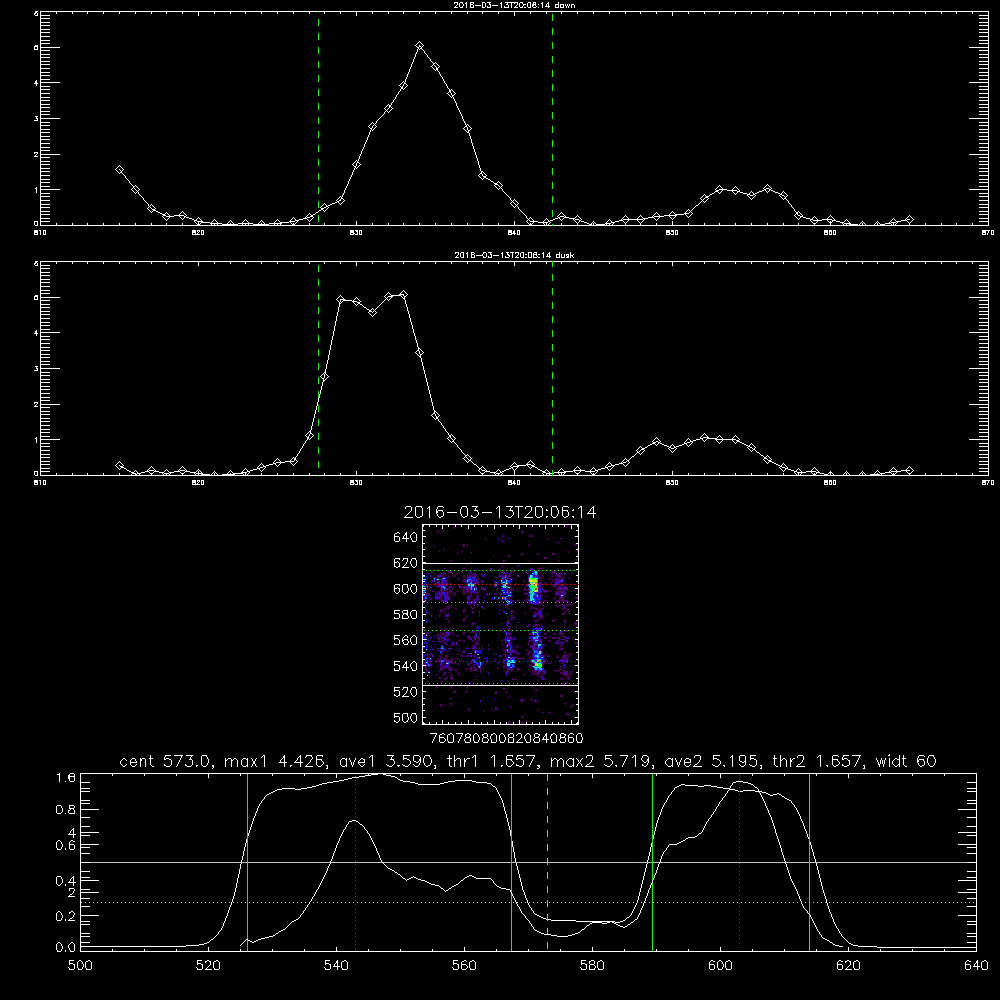The image size is (1000, 1000).
Task: Select the right green dashed line in dawn plot
Action: (x=552, y=119)
